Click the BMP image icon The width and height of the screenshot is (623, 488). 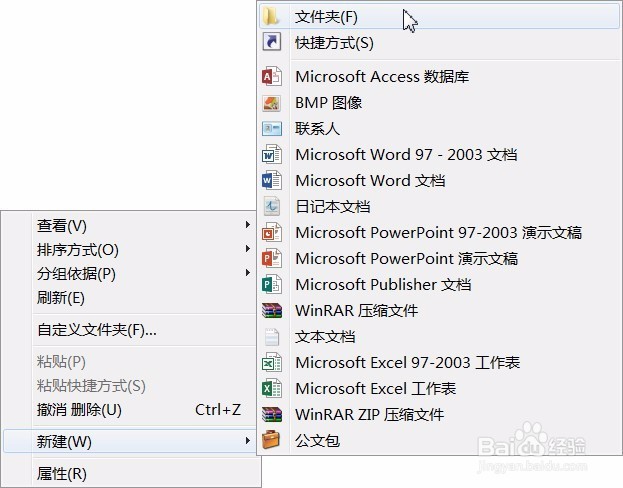tap(272, 103)
